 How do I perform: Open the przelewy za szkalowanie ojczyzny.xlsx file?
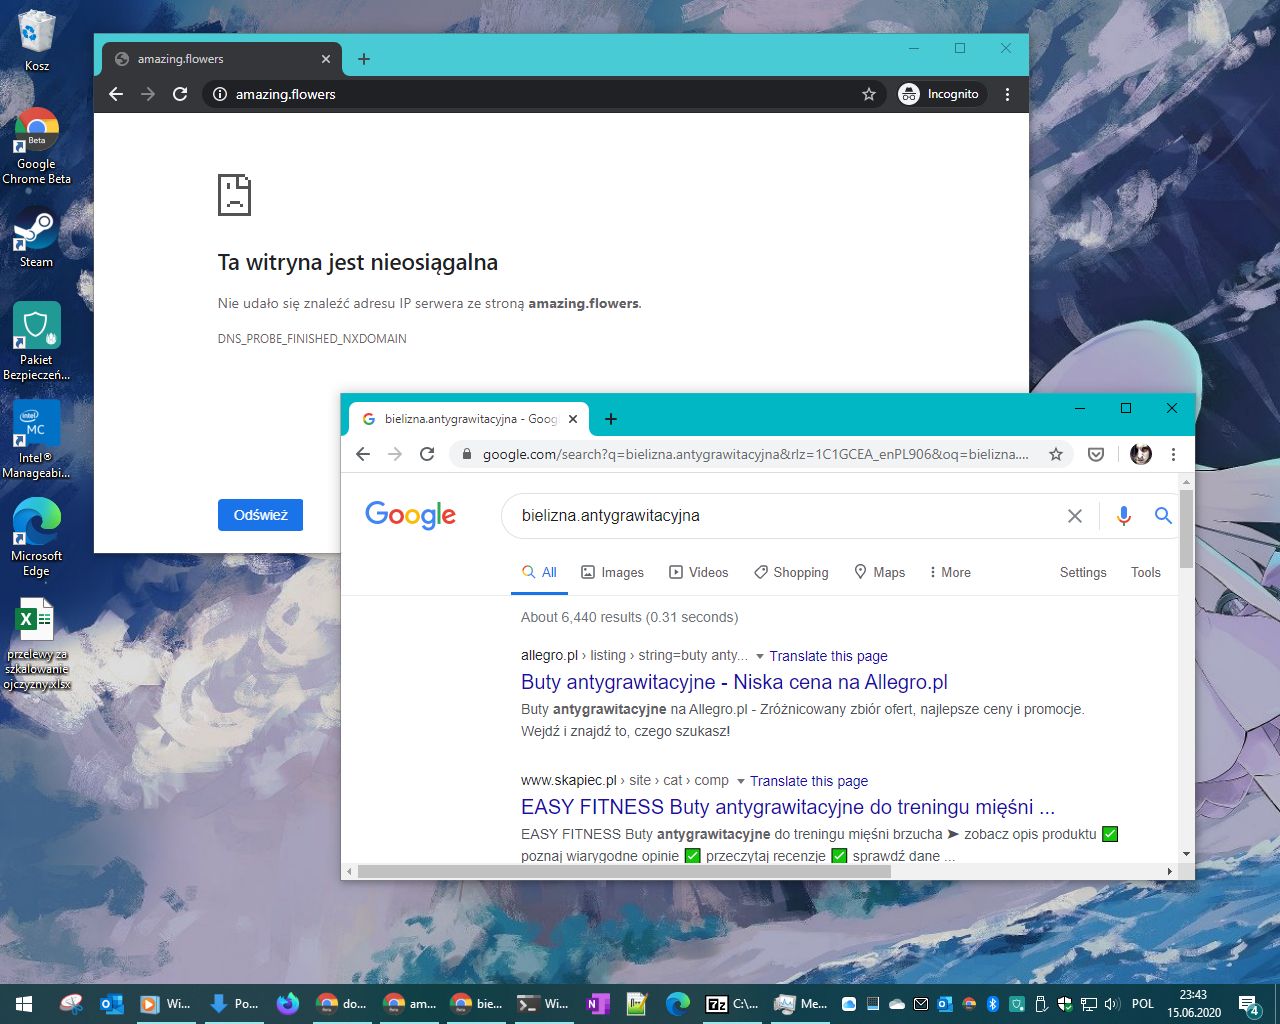click(37, 645)
